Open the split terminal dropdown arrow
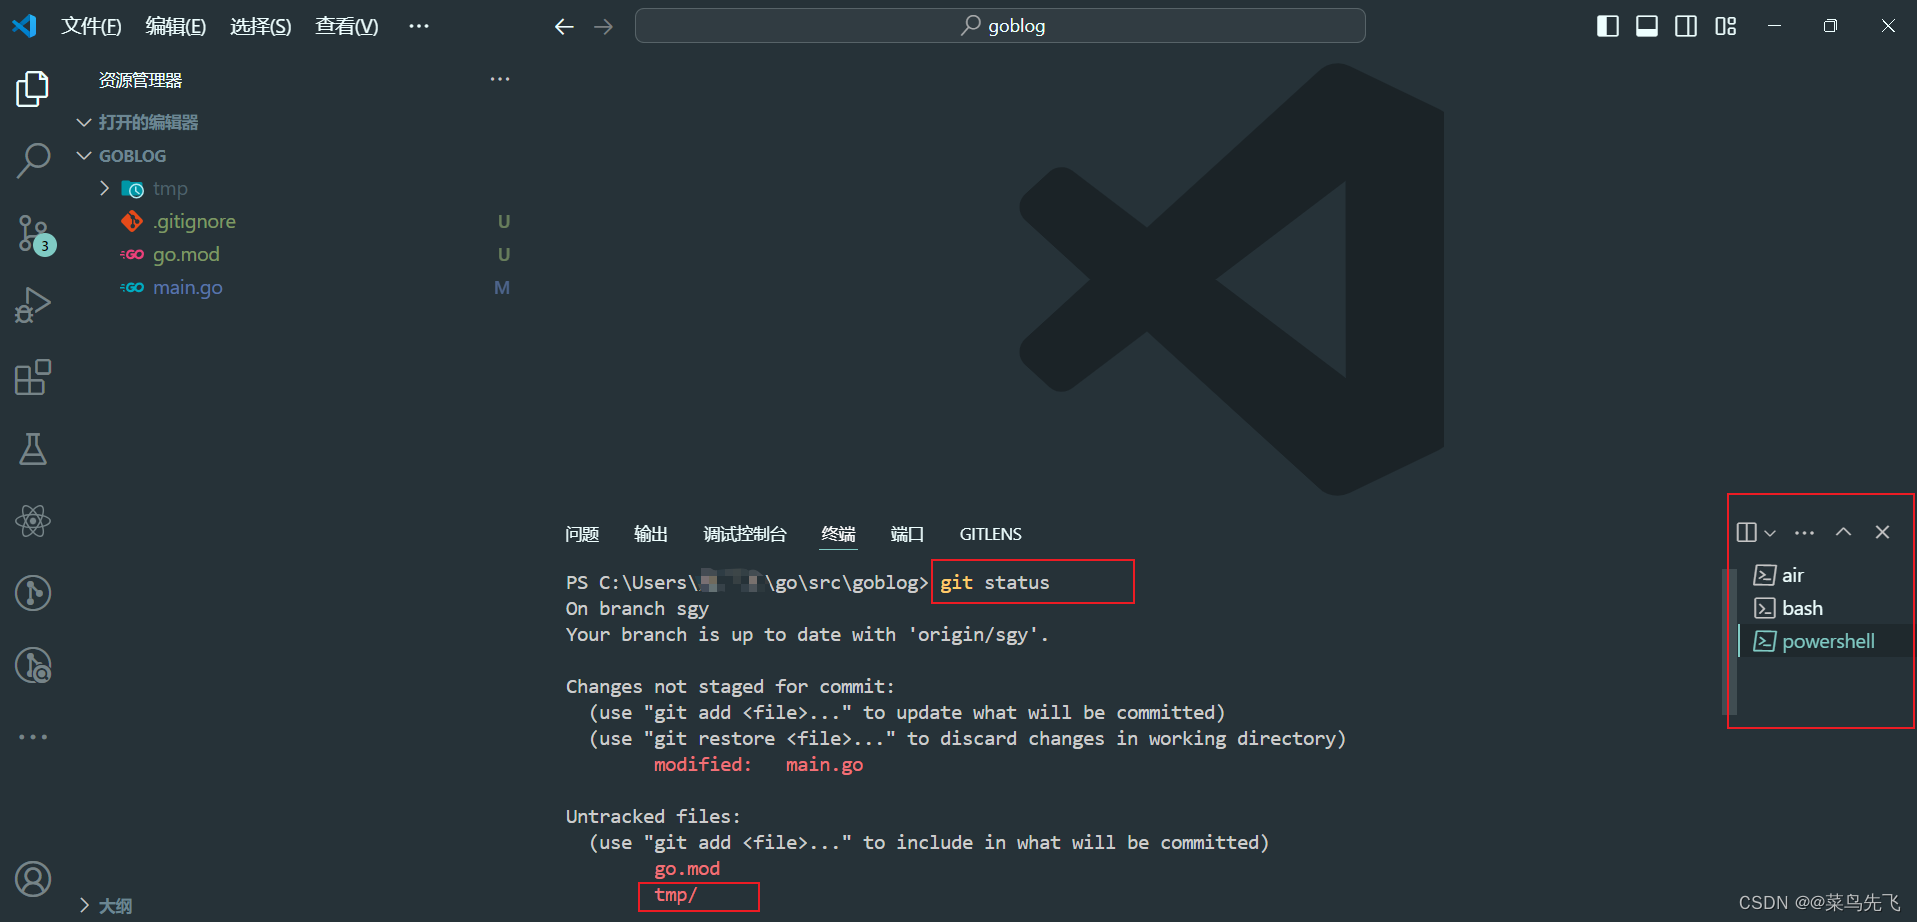Image resolution: width=1917 pixels, height=922 pixels. pyautogui.click(x=1770, y=533)
